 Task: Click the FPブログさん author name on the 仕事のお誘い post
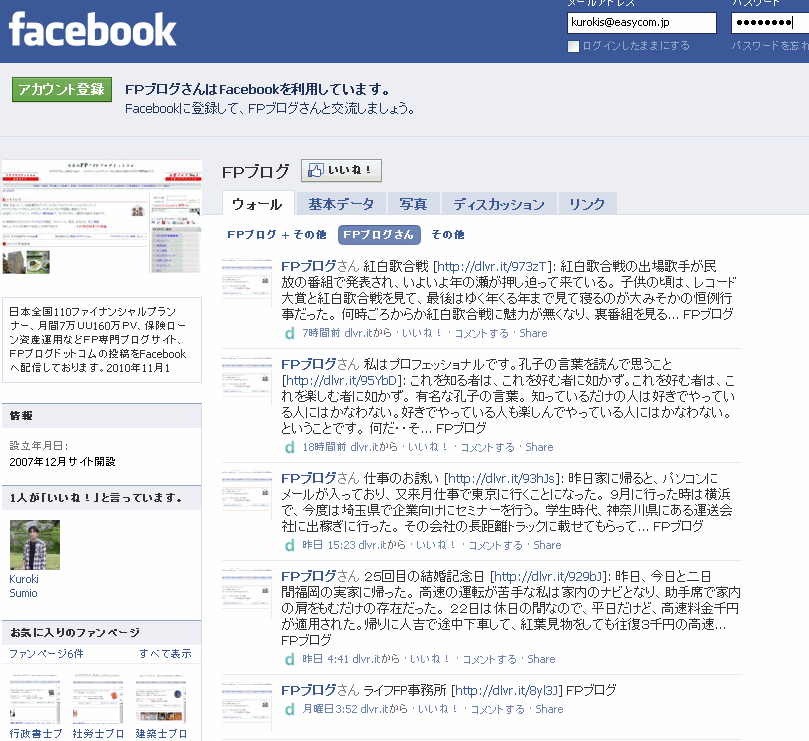click(x=320, y=478)
